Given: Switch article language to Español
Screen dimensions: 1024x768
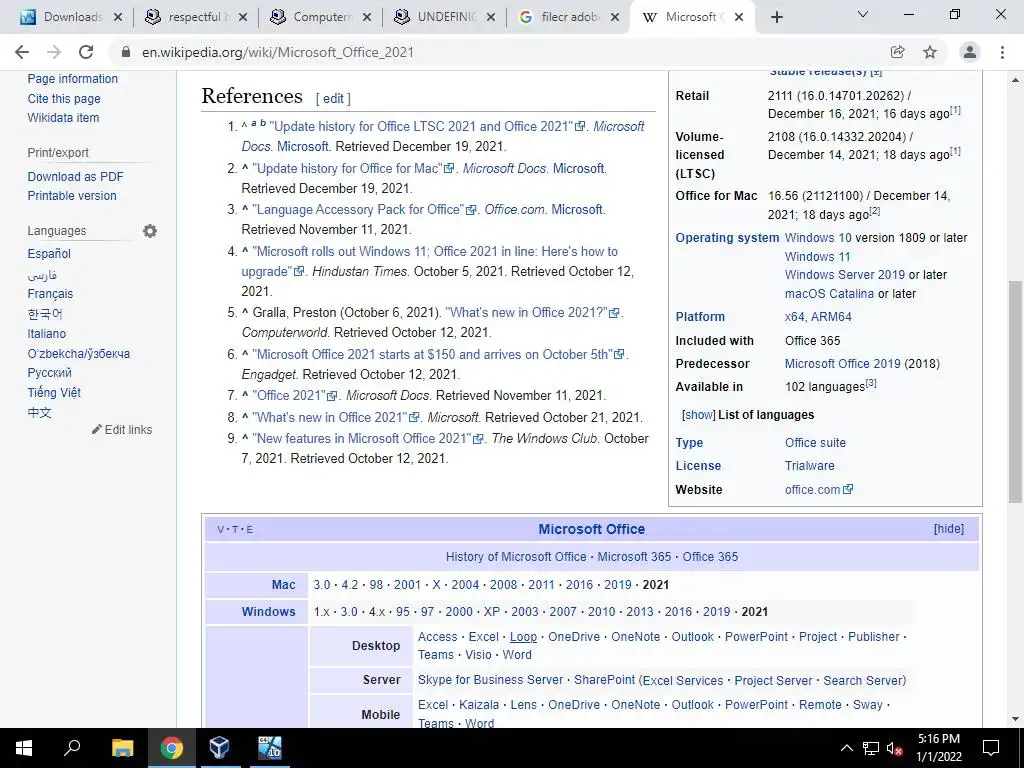Looking at the screenshot, I should tap(49, 253).
